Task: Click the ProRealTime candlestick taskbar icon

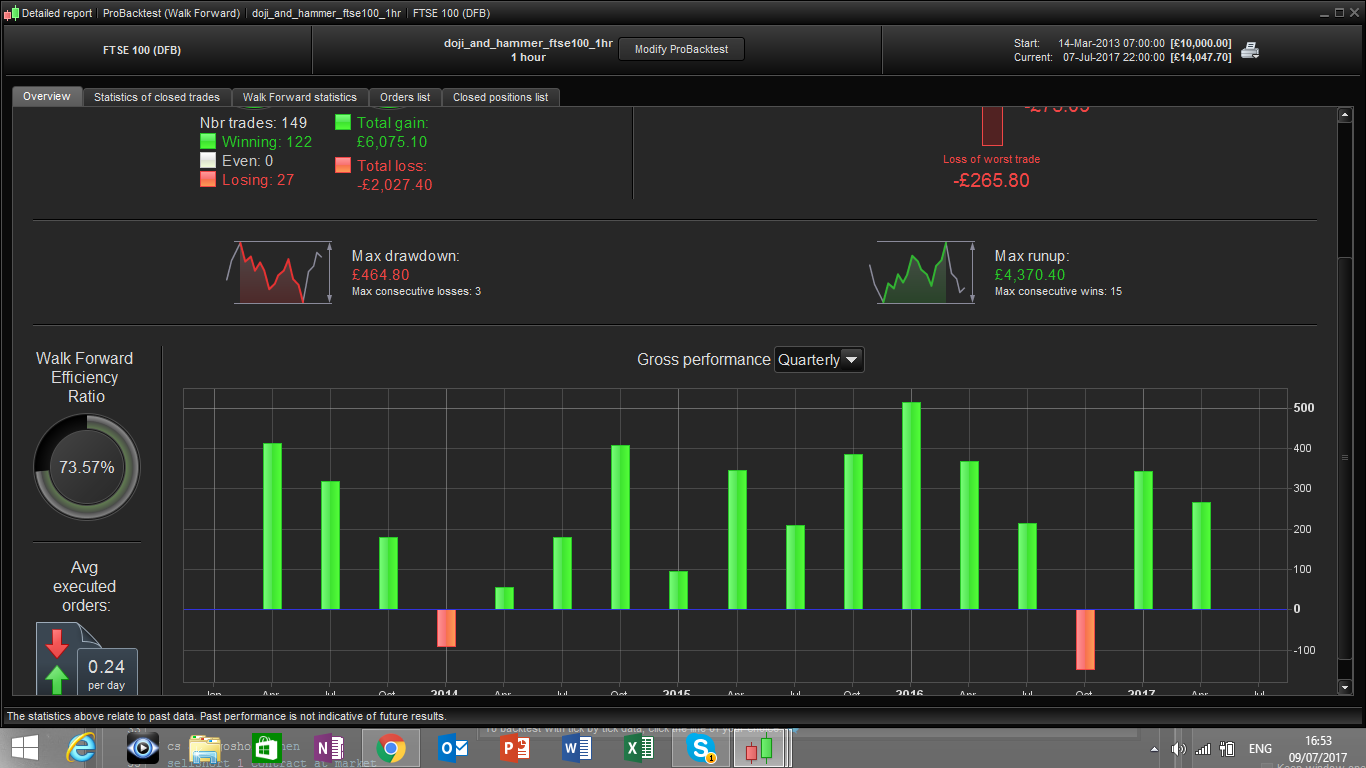Action: [762, 747]
